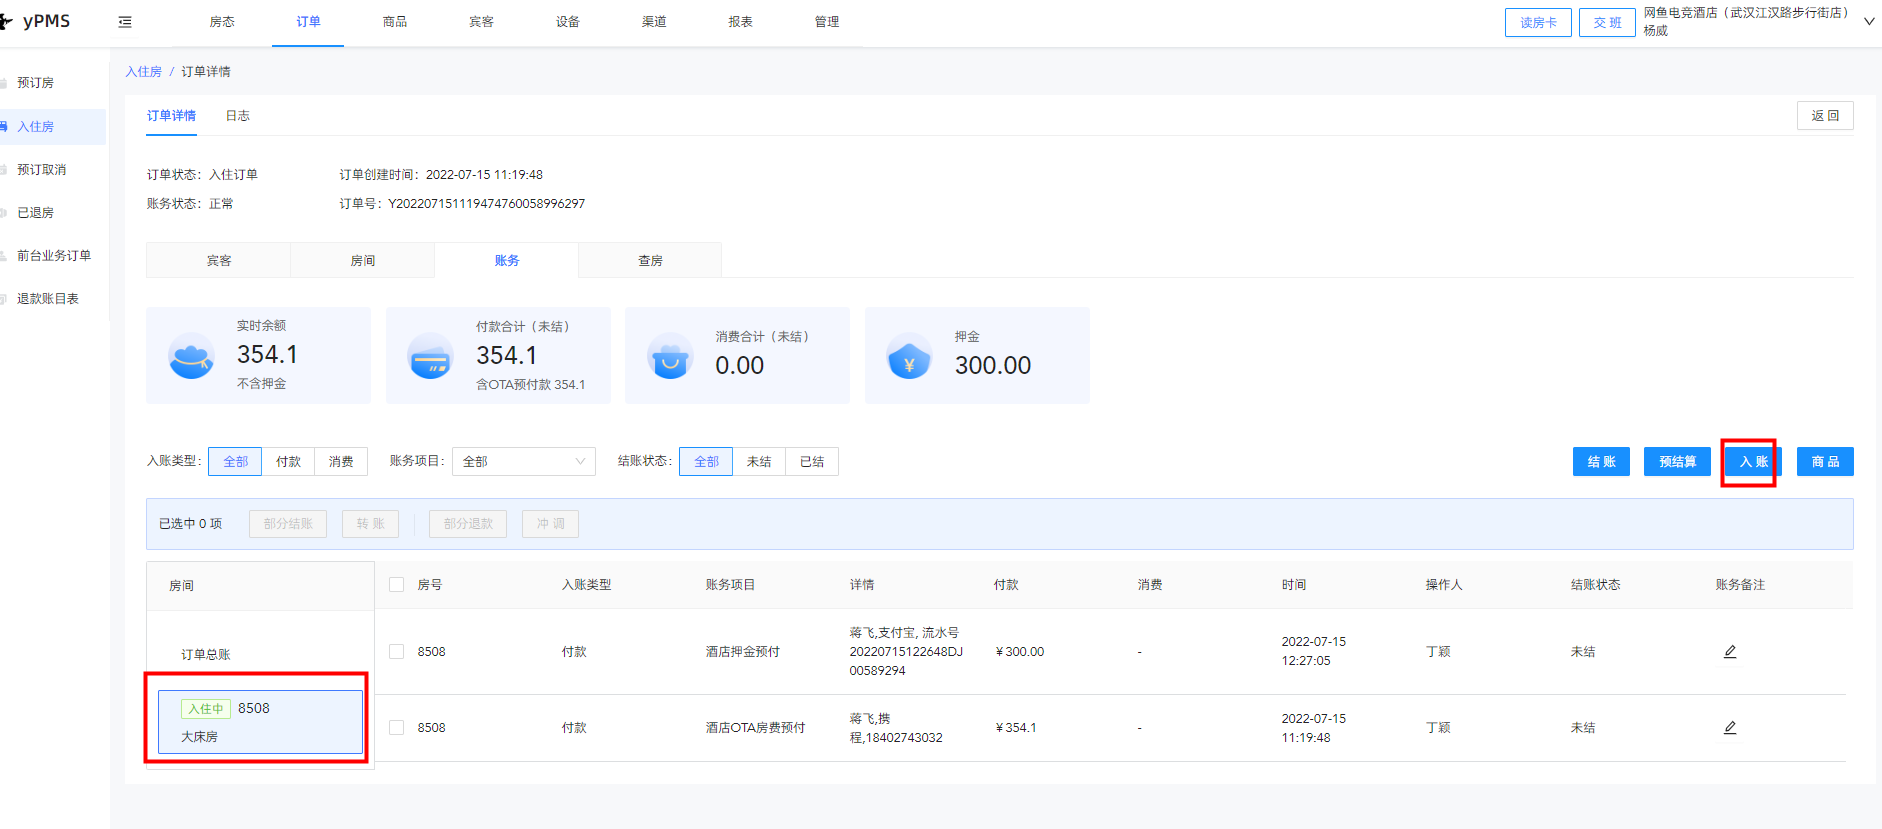Click the edit pencil icon for 酒店押金预付 row
The height and width of the screenshot is (829, 1882).
pyautogui.click(x=1730, y=652)
